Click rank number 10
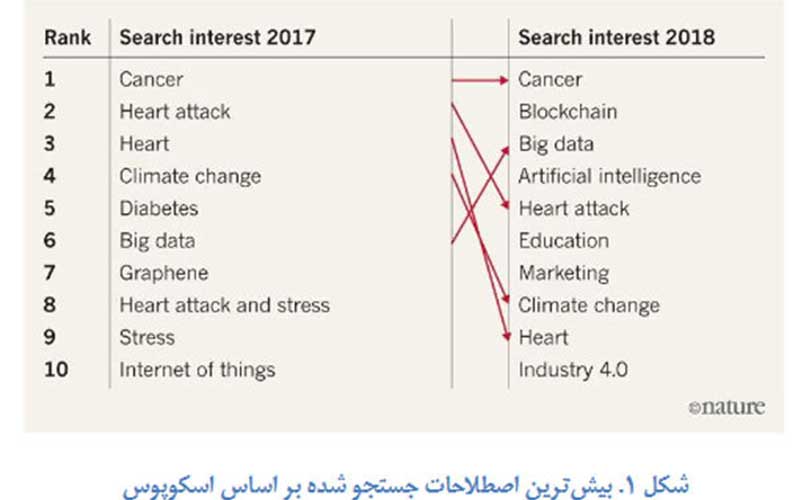The image size is (800, 500). [x=57, y=370]
